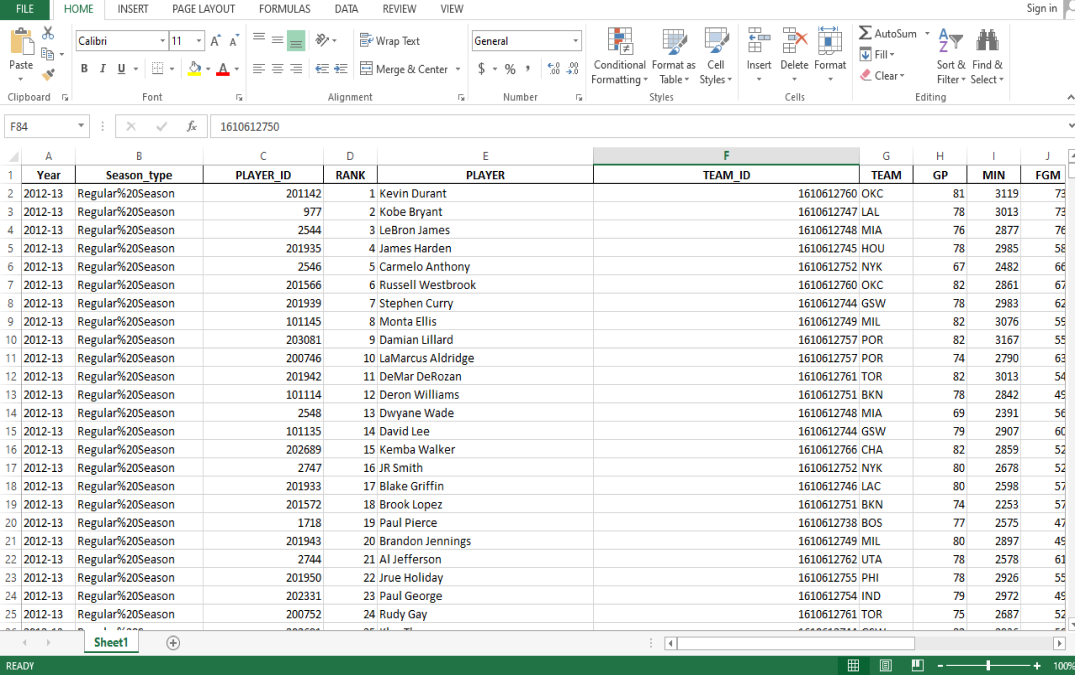Toggle Underline formatting
The height and width of the screenshot is (675, 1075).
click(x=121, y=69)
